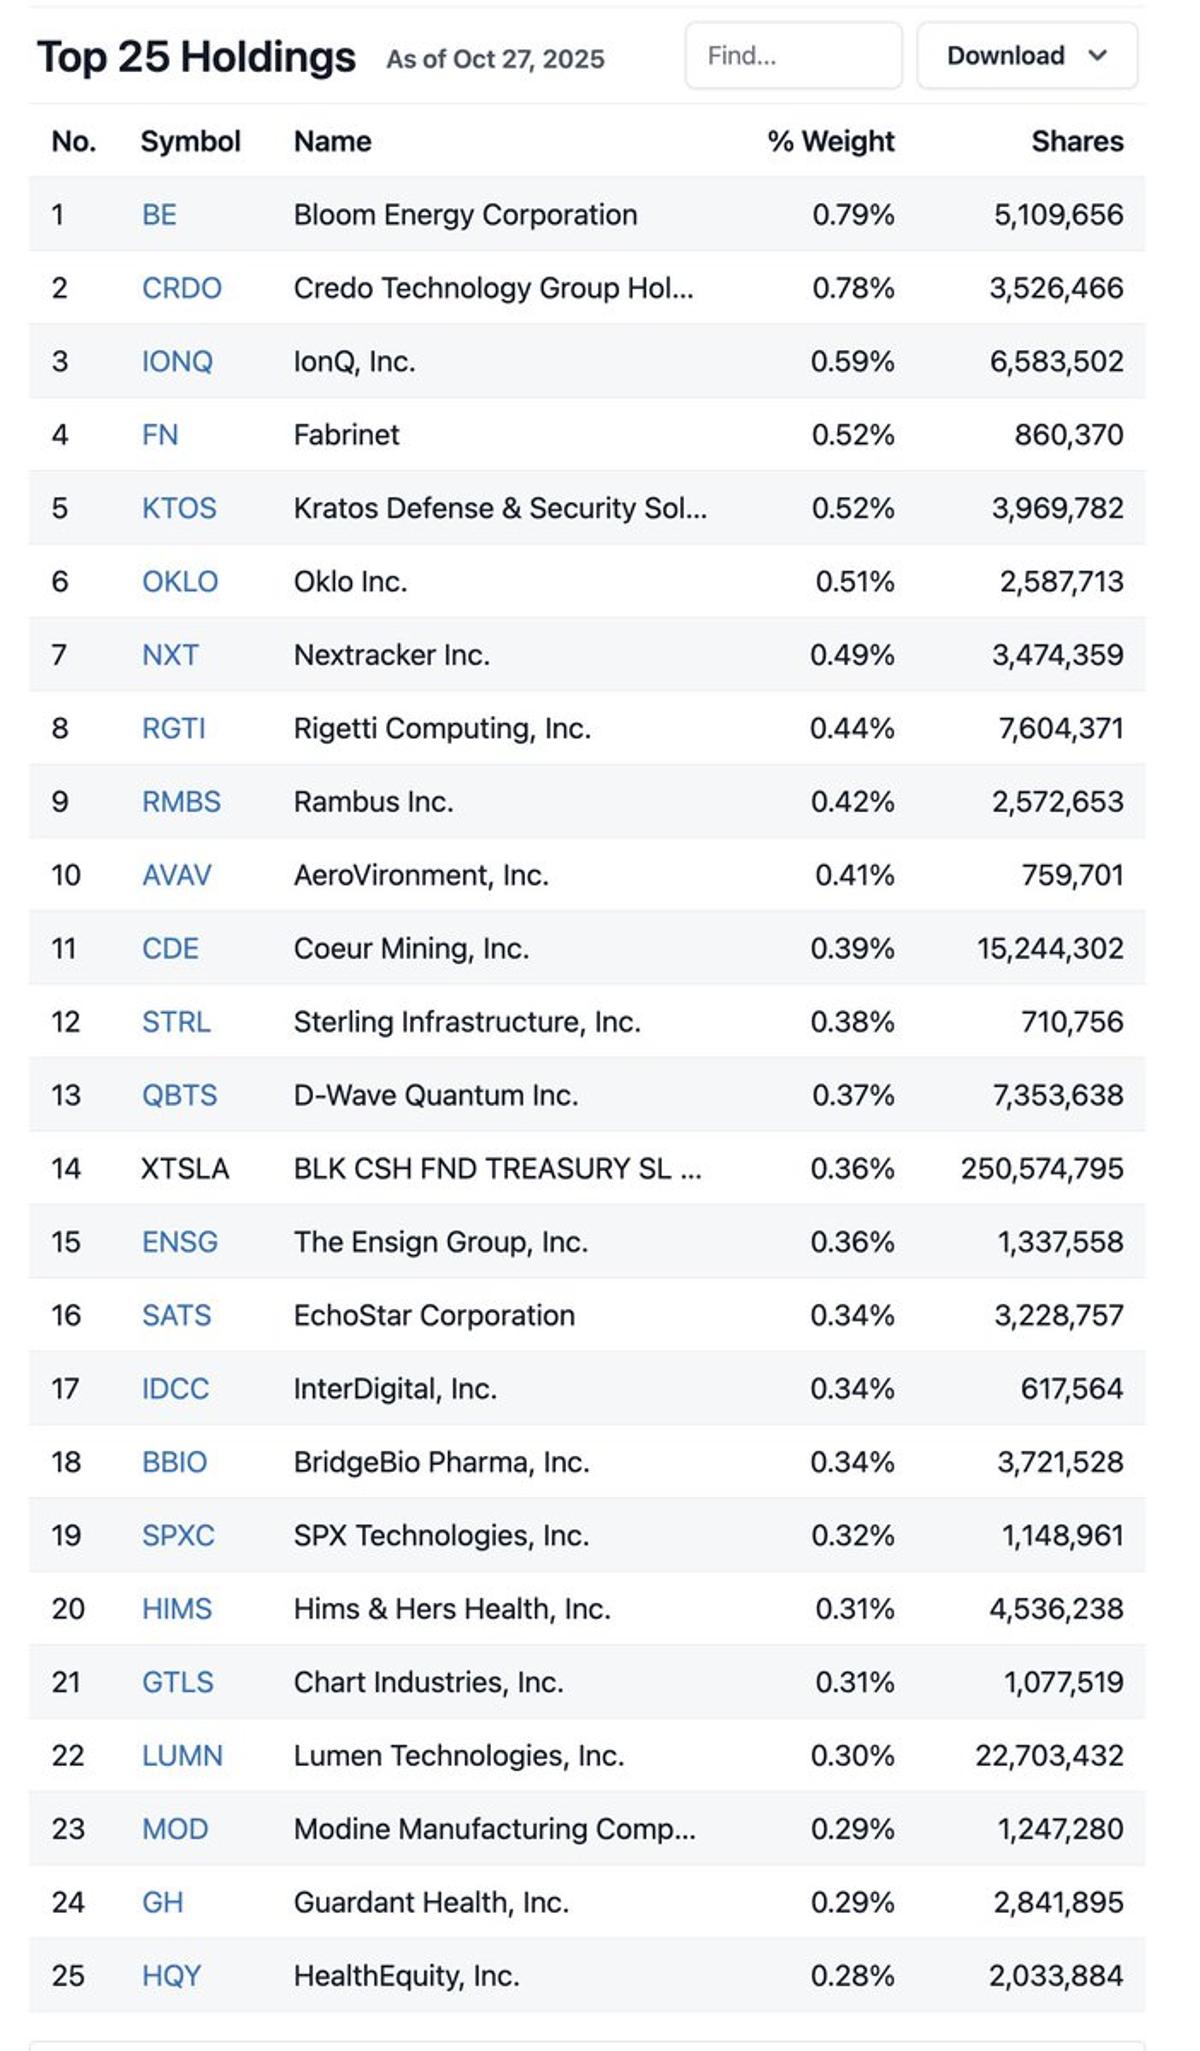1200x2051 pixels.
Task: Click the Name column header
Action: [331, 141]
